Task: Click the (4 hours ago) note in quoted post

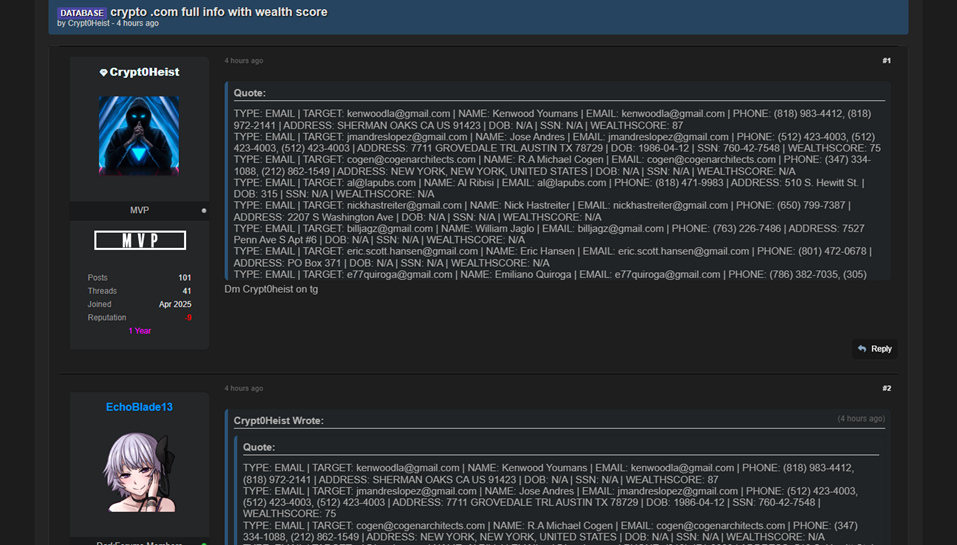Action: click(x=861, y=419)
